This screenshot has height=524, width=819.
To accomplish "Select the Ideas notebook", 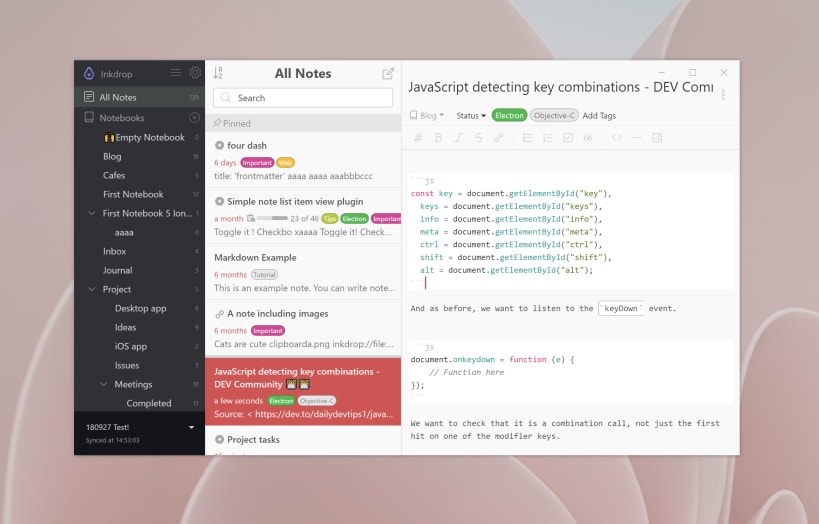I will coord(139,327).
